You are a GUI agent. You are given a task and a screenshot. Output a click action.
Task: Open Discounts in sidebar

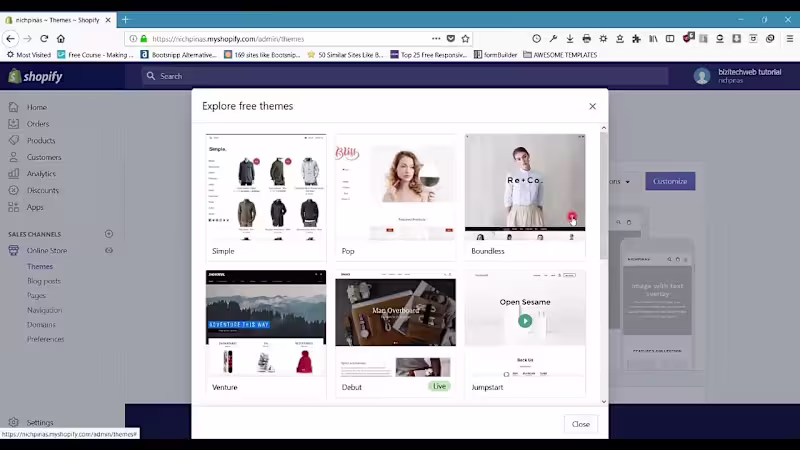[43, 190]
